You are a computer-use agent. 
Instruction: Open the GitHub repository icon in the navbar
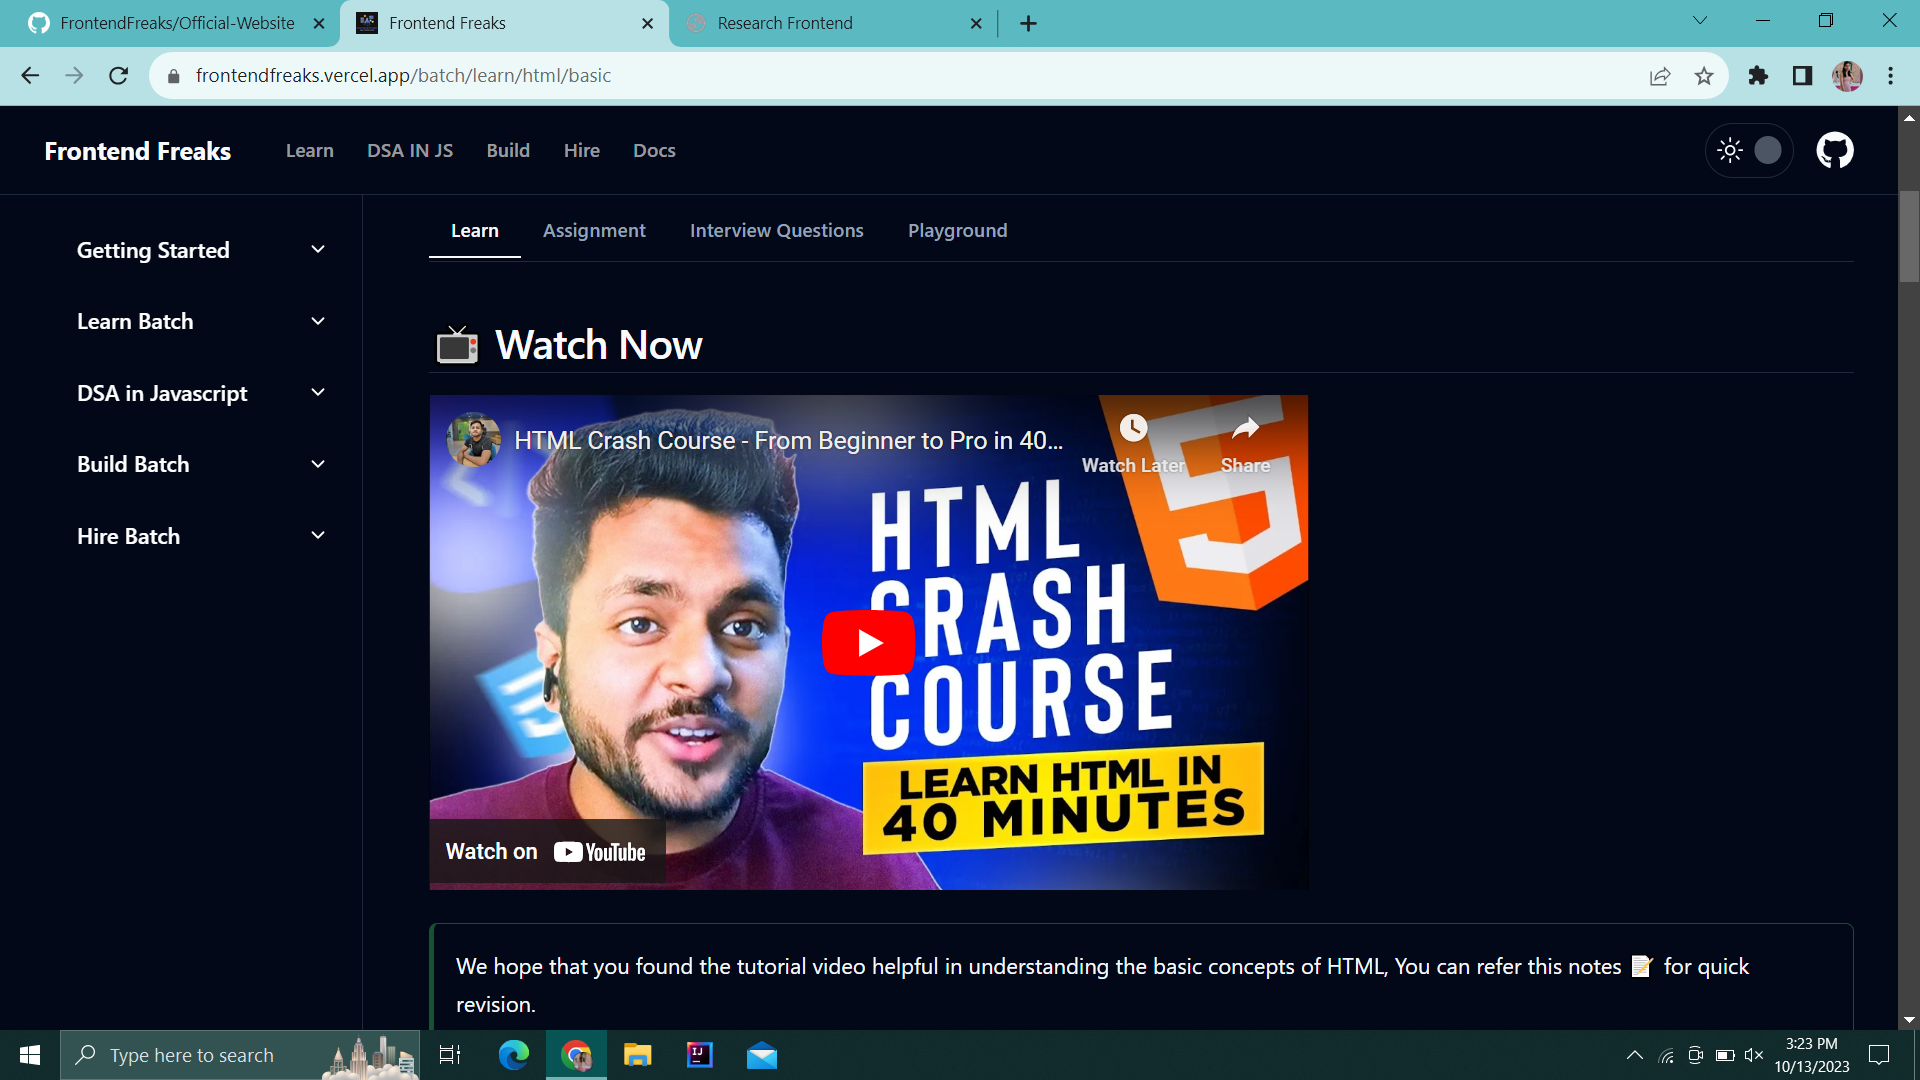[x=1835, y=150]
